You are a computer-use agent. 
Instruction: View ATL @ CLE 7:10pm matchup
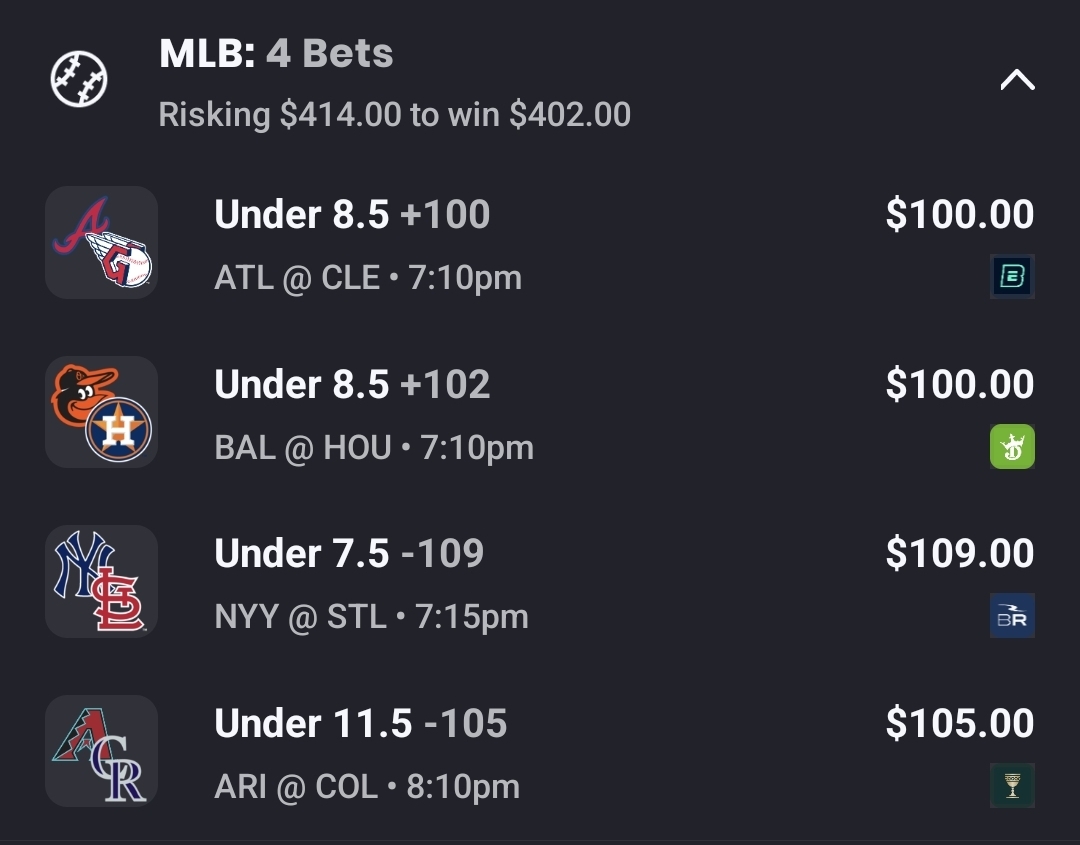pyautogui.click(x=367, y=278)
